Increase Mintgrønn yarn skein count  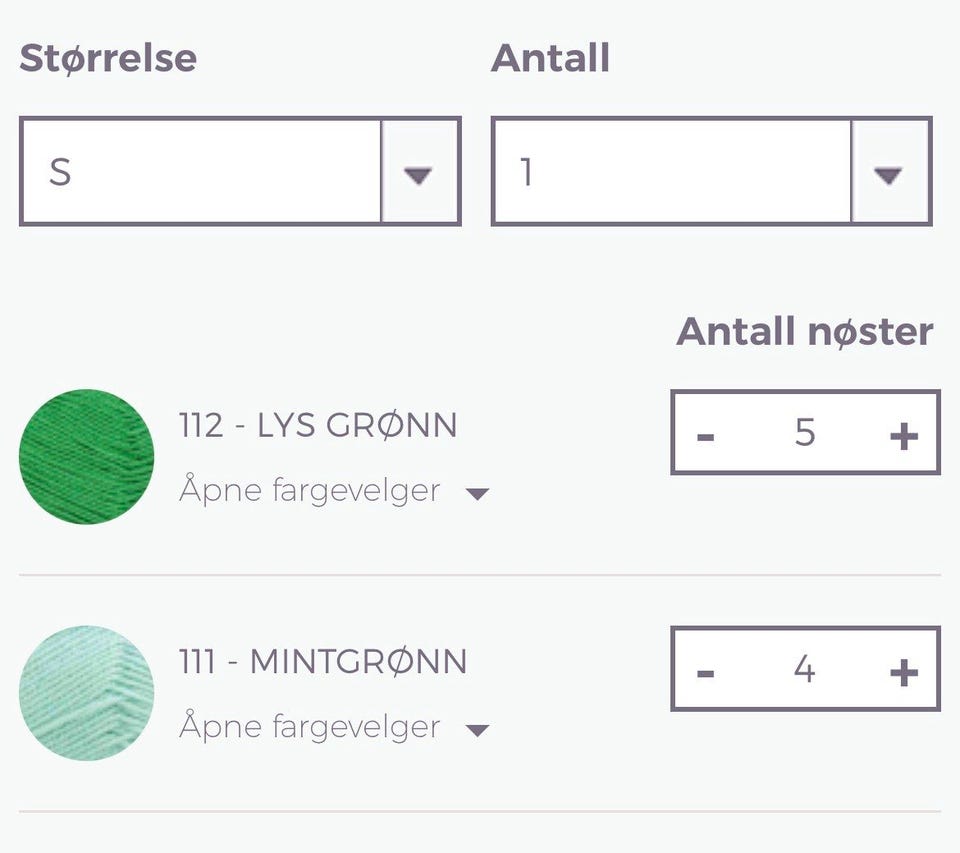click(903, 671)
